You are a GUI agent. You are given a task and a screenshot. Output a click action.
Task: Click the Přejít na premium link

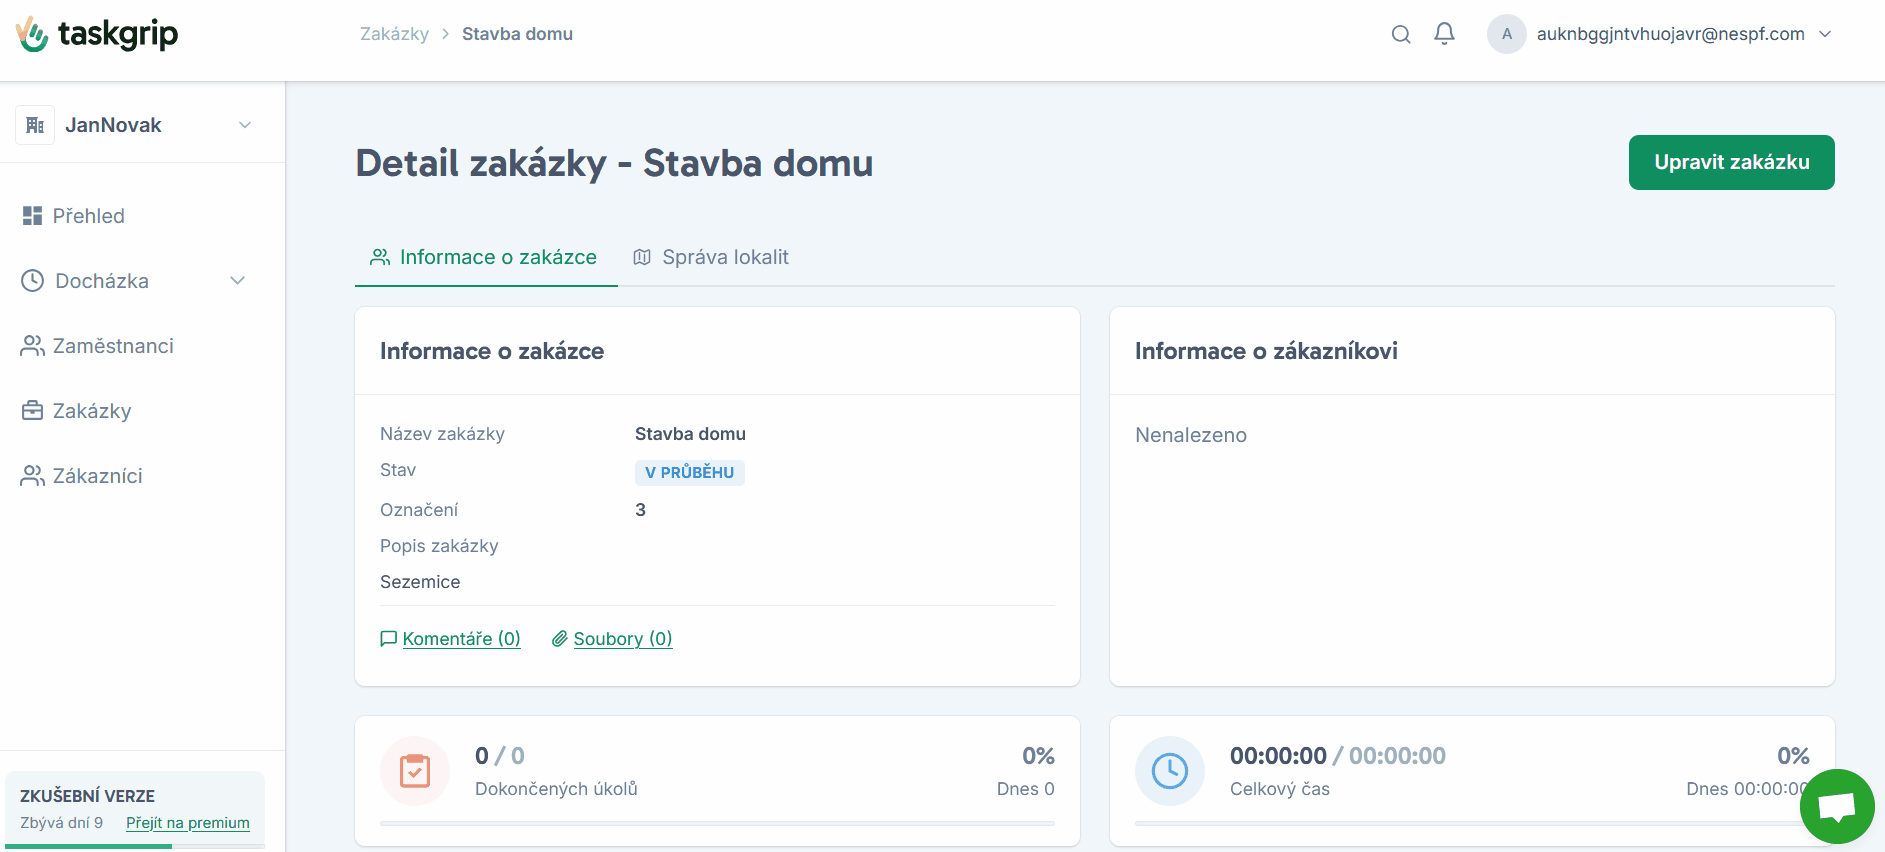coord(188,823)
